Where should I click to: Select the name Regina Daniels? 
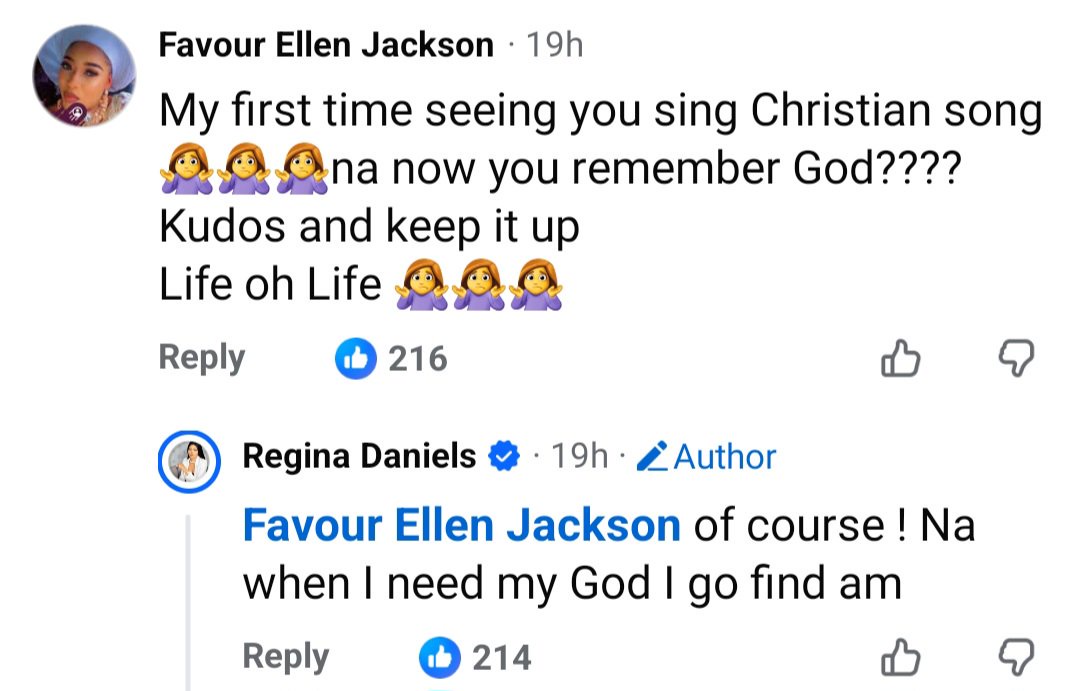(x=358, y=456)
